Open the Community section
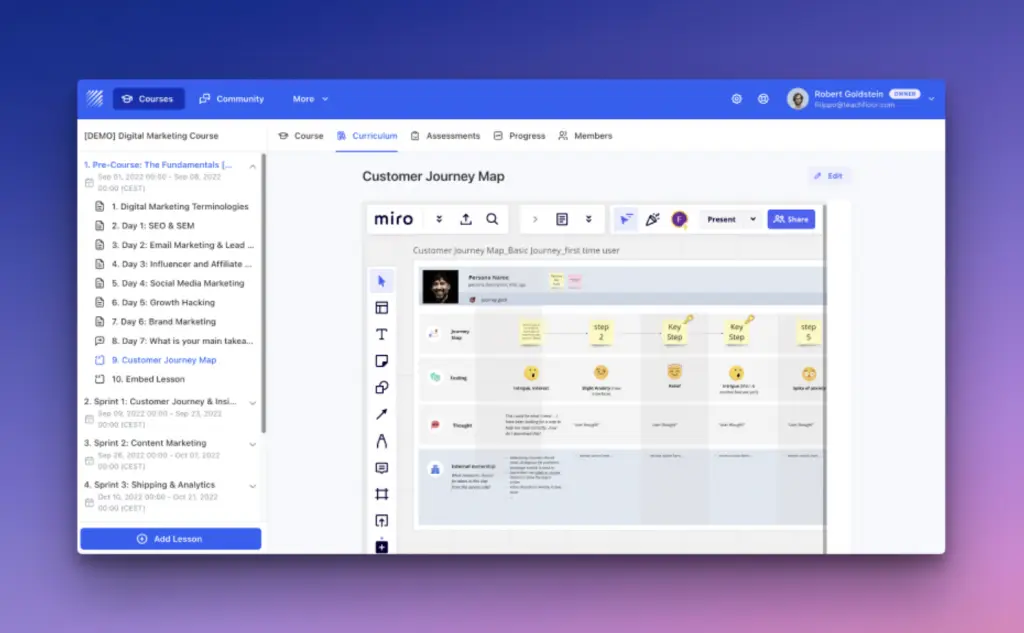 point(232,99)
